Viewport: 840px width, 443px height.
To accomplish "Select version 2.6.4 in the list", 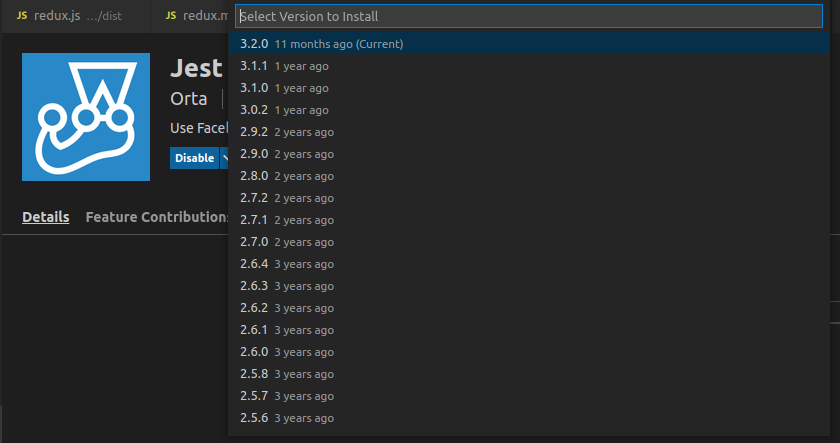I will coord(529,264).
